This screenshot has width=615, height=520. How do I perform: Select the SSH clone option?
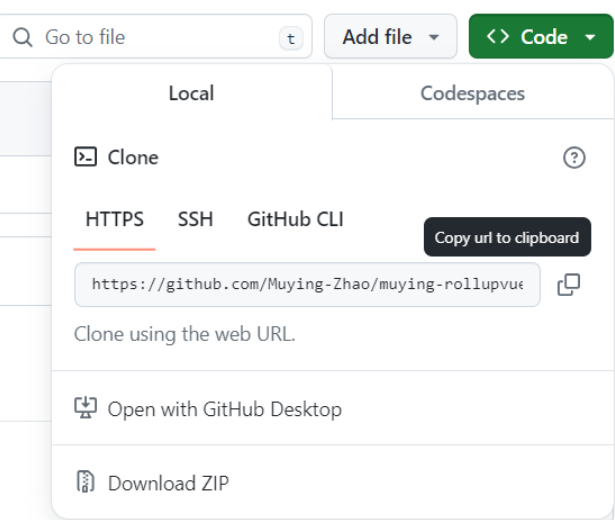195,219
